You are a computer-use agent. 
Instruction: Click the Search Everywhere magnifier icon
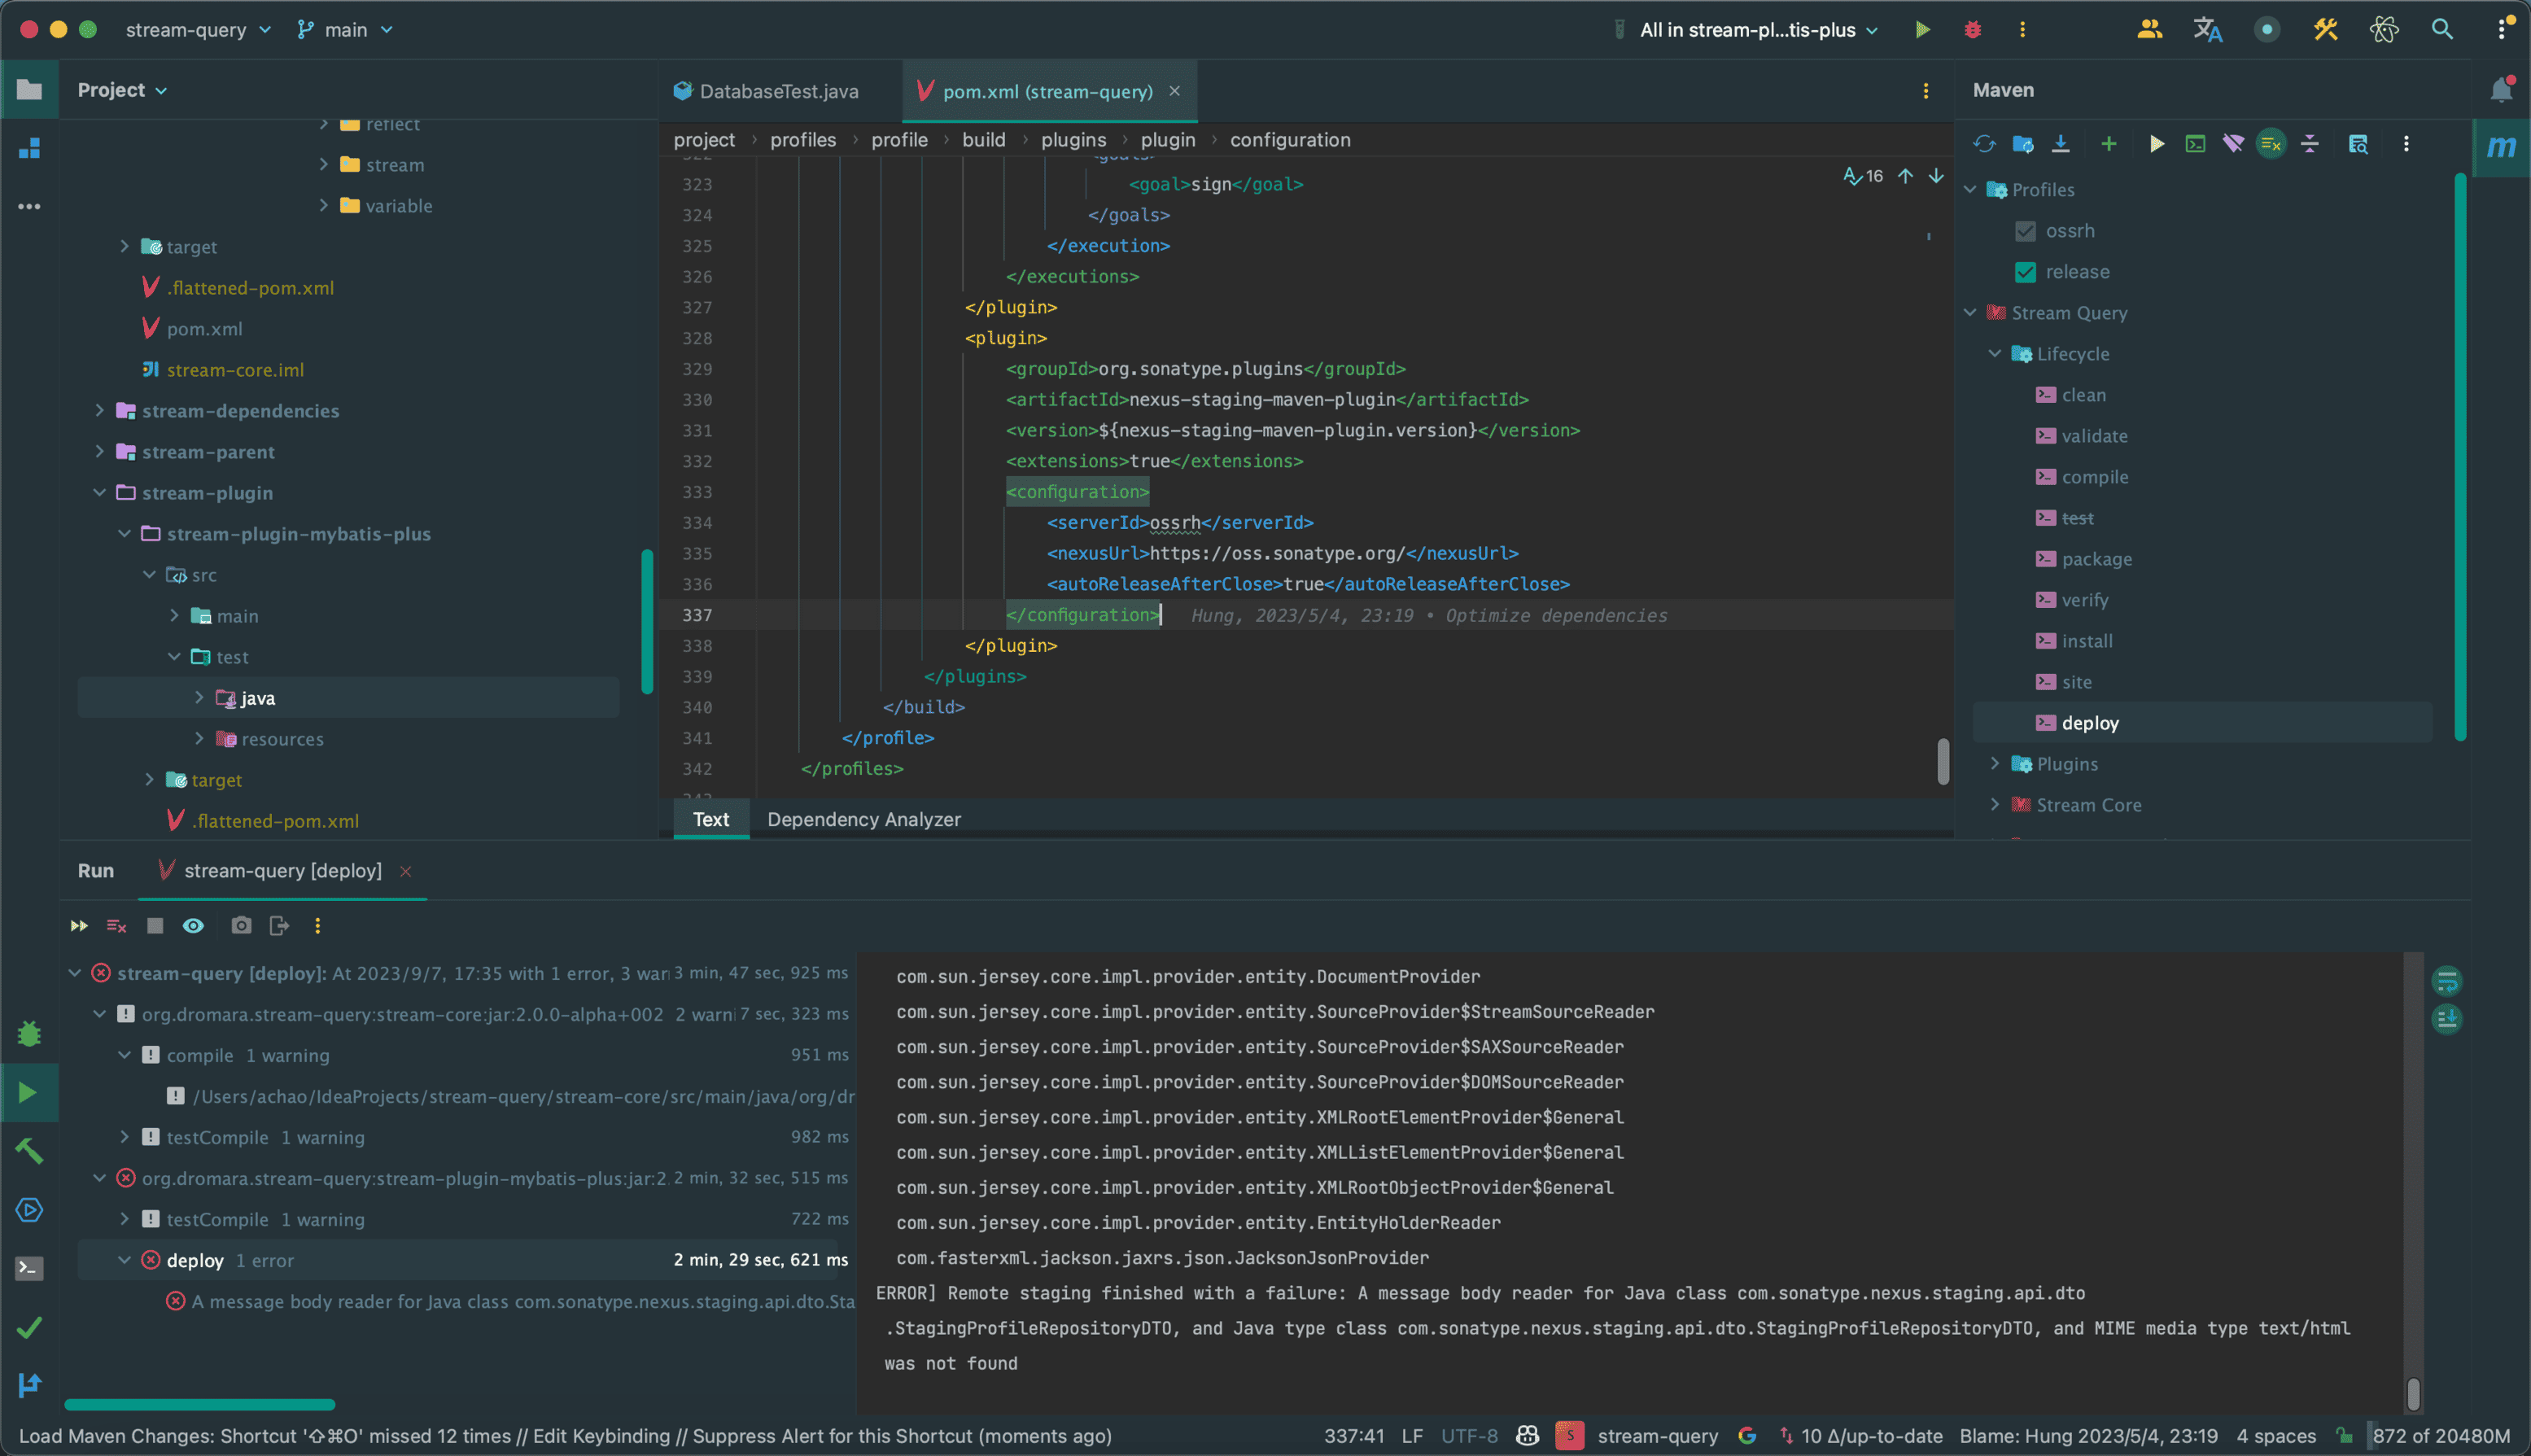[x=2442, y=30]
